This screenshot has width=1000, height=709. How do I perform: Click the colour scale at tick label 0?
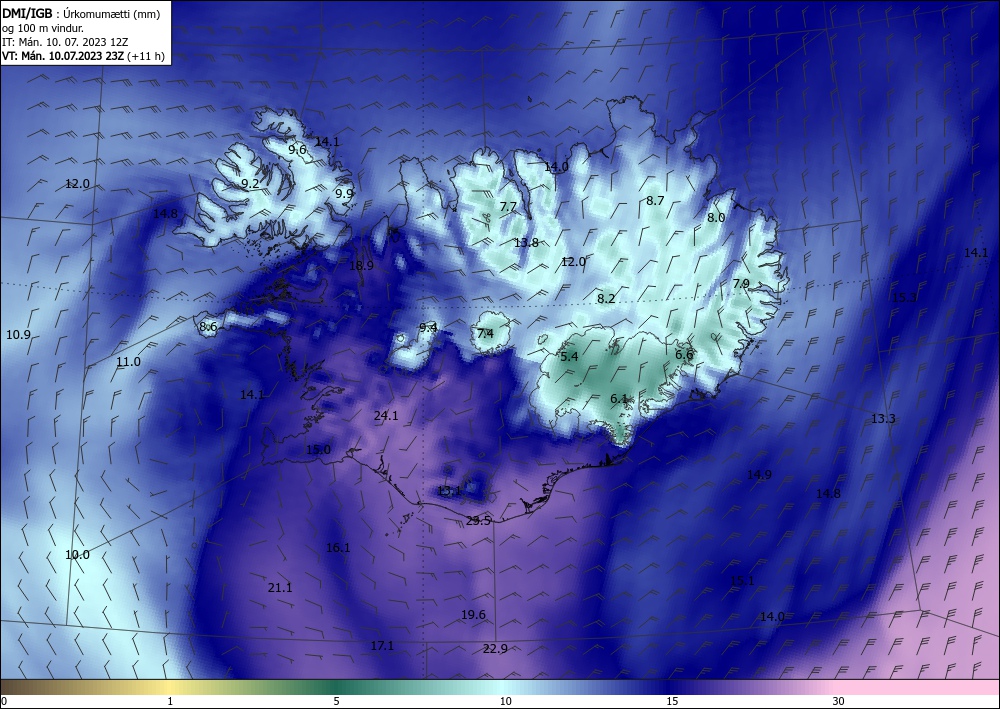click(4, 701)
